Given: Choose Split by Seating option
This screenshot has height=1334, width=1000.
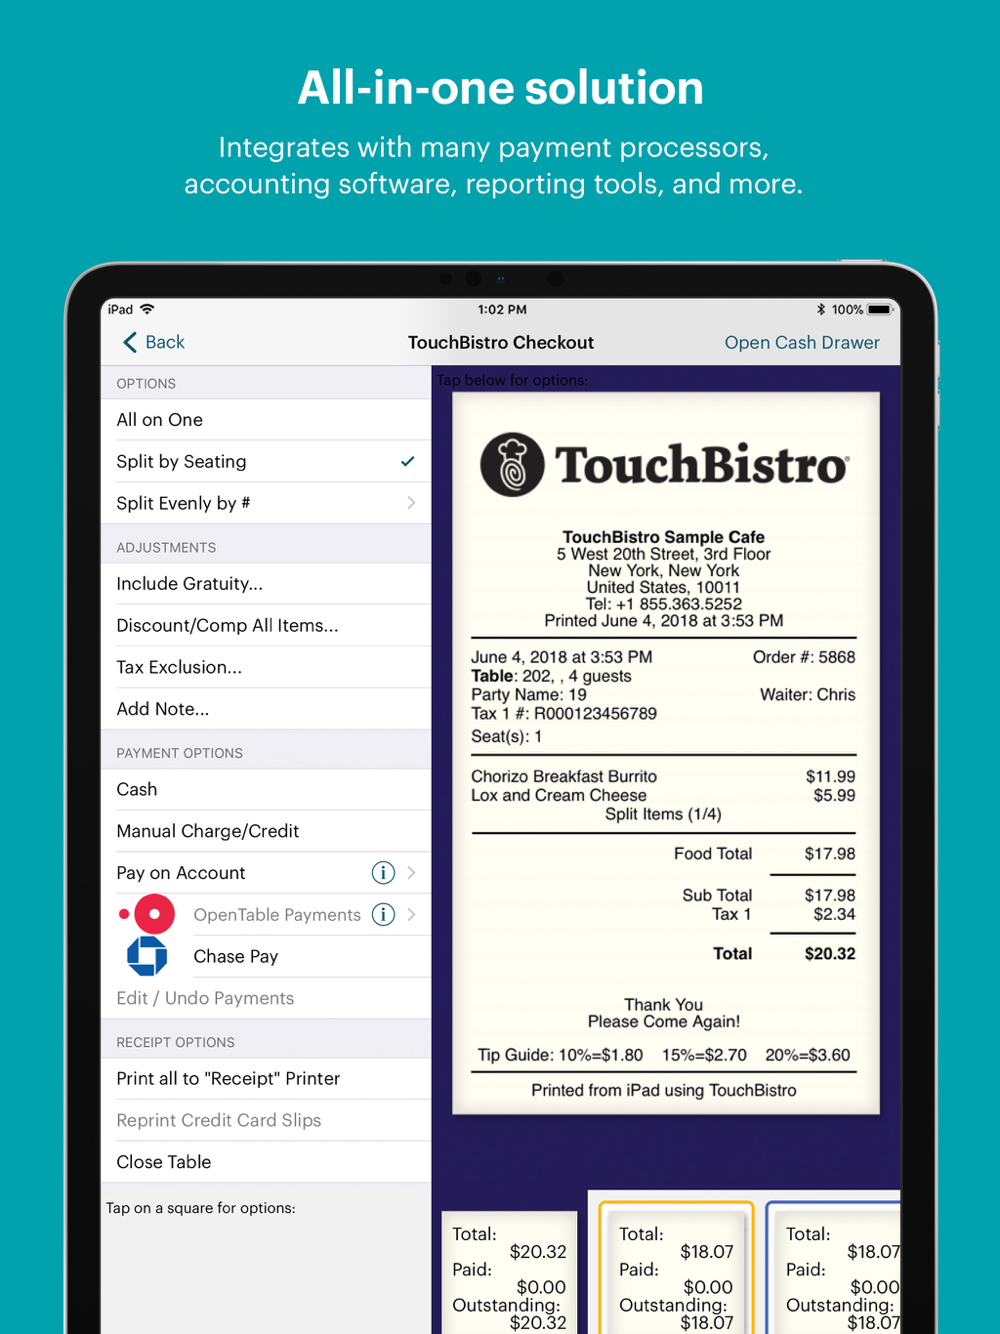Looking at the screenshot, I should coord(266,461).
